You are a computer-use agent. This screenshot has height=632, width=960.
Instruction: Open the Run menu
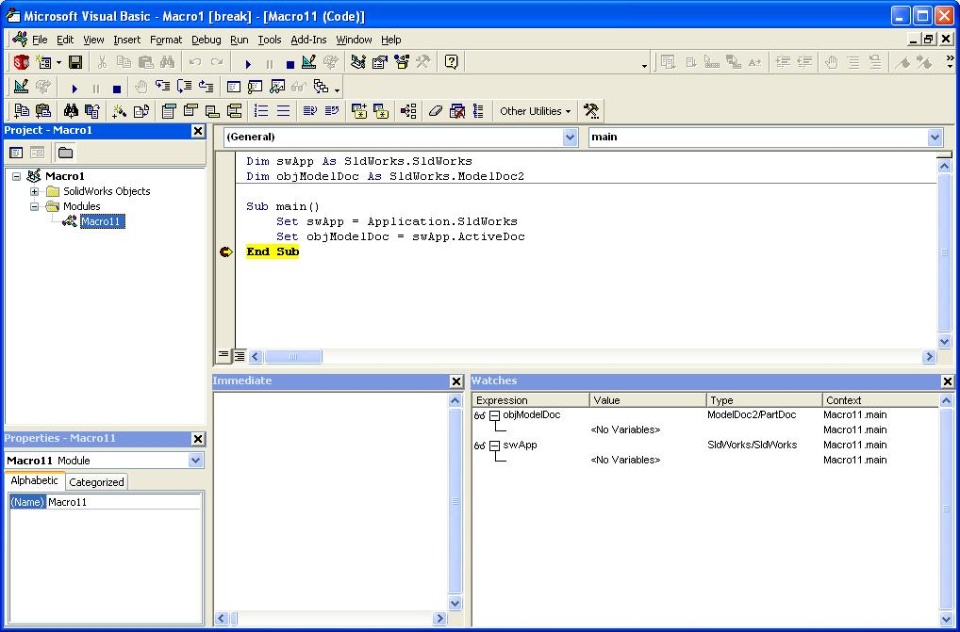(x=239, y=40)
